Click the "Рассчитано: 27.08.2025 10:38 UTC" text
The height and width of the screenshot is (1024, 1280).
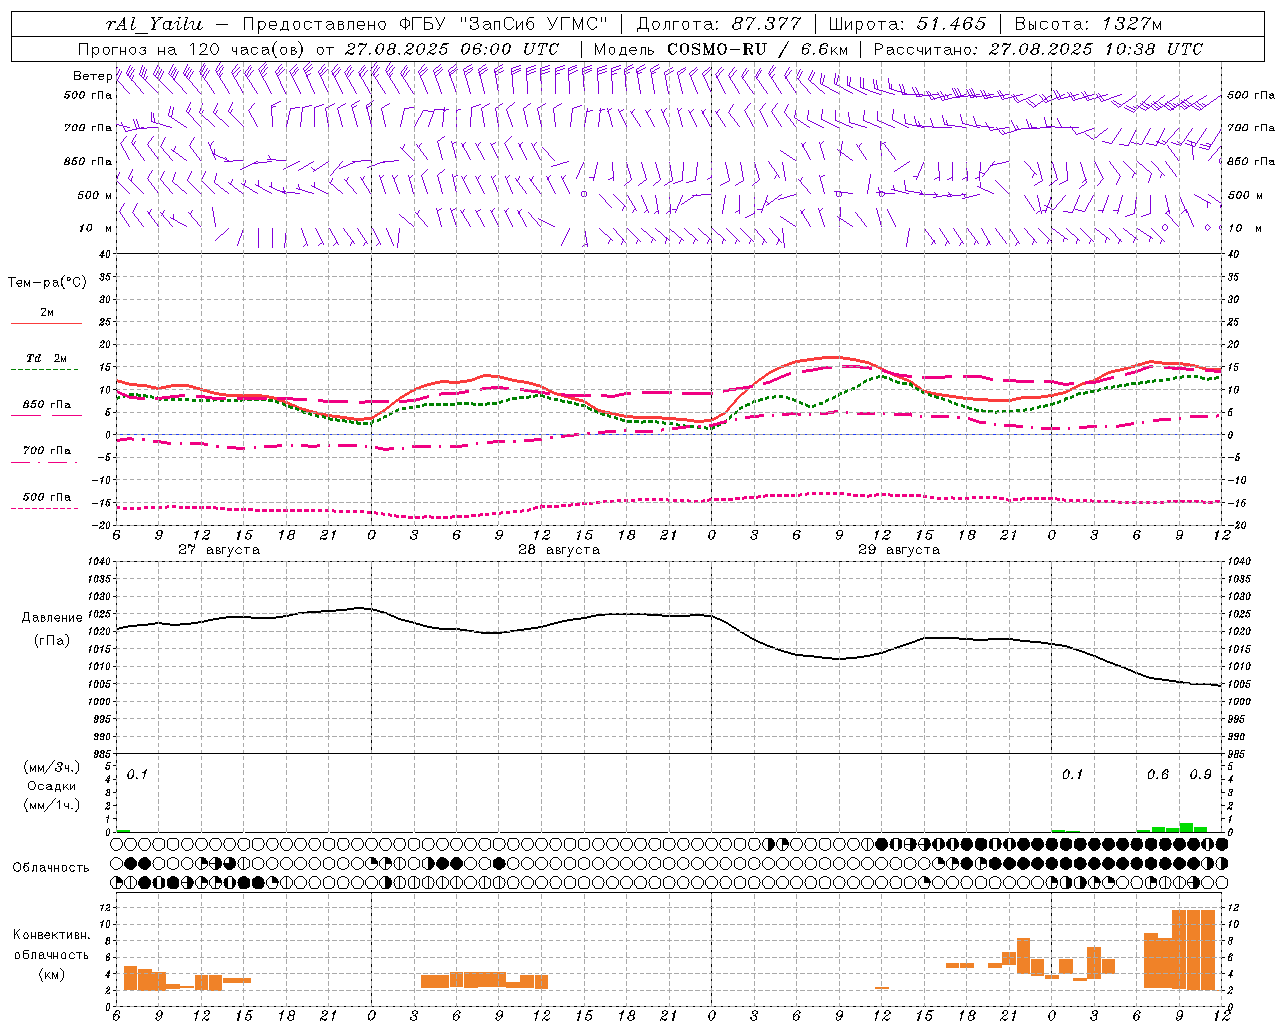[x=1038, y=49]
